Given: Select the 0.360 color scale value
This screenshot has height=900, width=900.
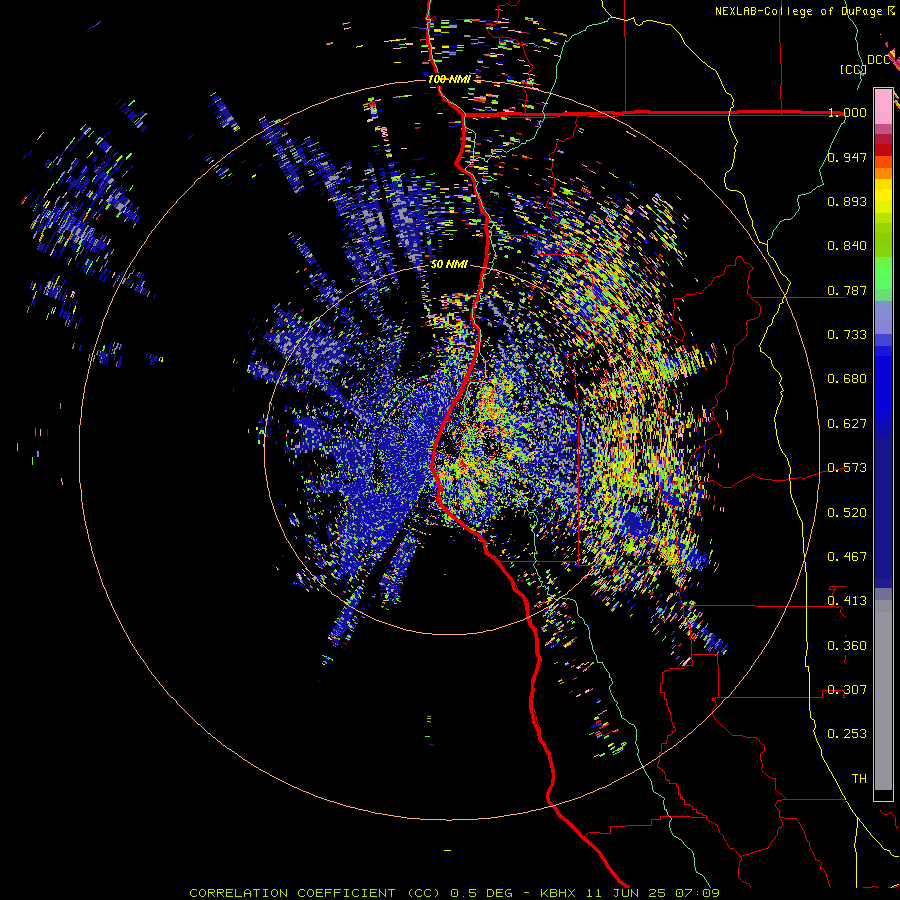Looking at the screenshot, I should [847, 646].
